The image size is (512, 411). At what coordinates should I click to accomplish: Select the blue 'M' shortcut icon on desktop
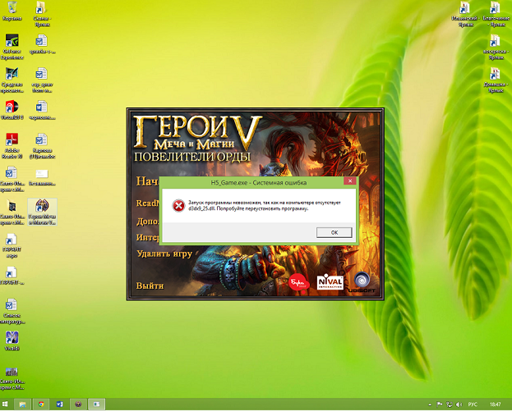[12, 341]
